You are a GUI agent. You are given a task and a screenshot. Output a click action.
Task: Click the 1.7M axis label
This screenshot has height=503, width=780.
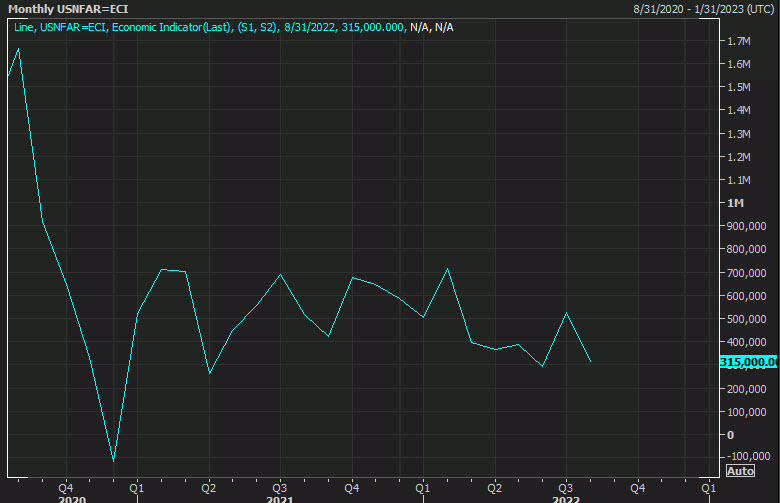[x=739, y=41]
